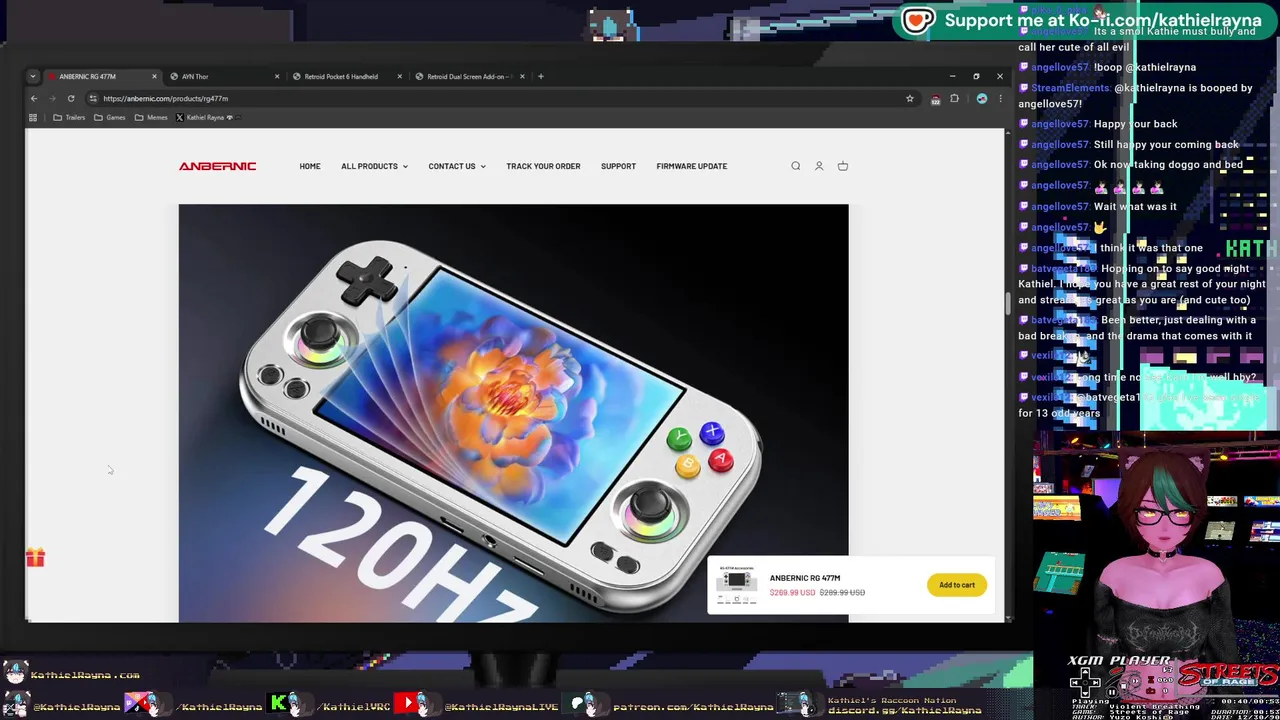Click the ANBERNIC RG 477M title in sticky bar
This screenshot has height=720, width=1280.
pyautogui.click(x=805, y=578)
